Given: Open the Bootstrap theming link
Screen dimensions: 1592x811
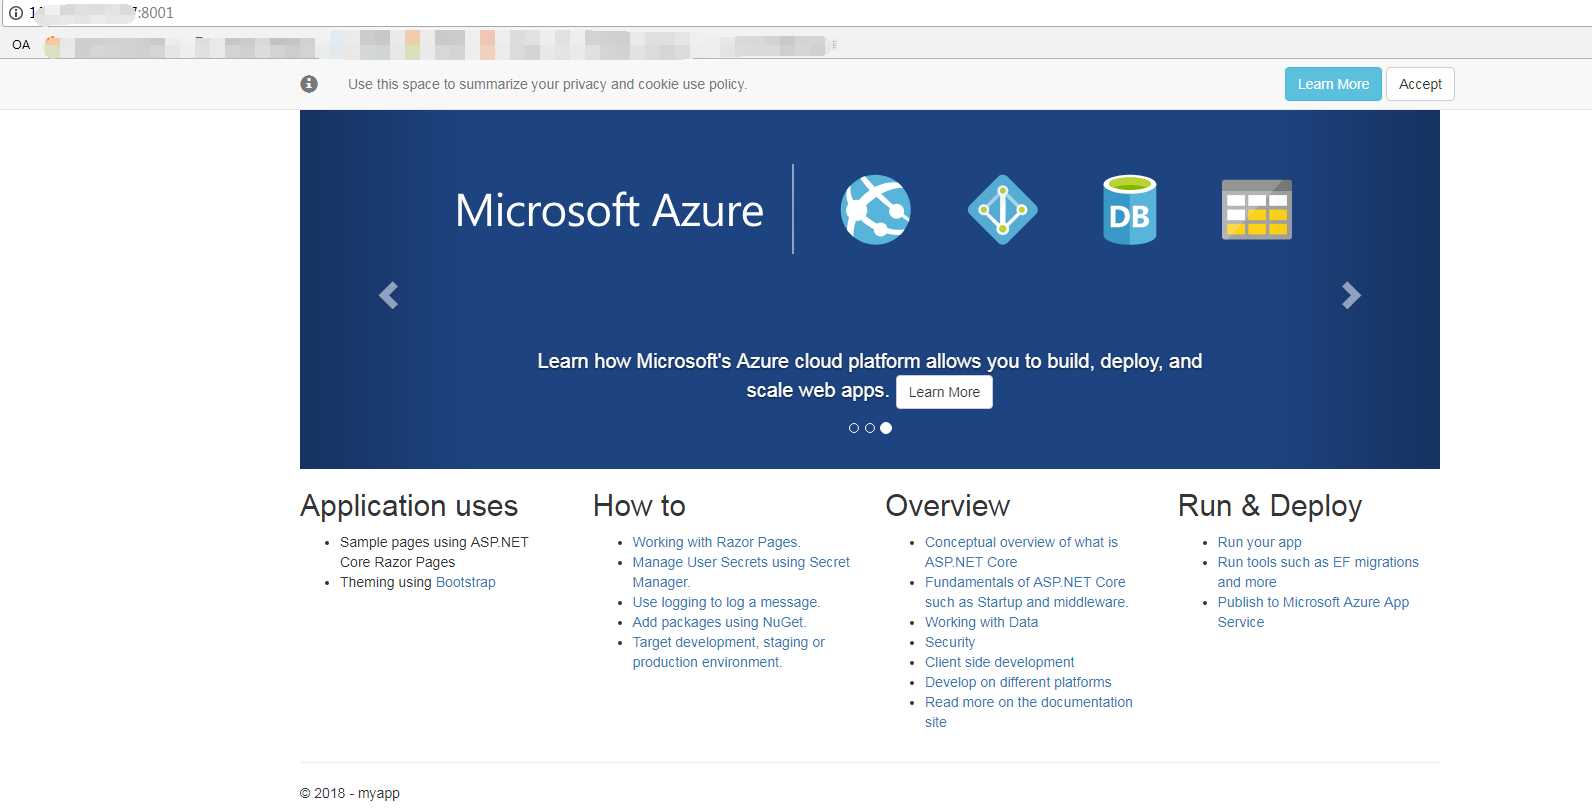Looking at the screenshot, I should point(466,582).
